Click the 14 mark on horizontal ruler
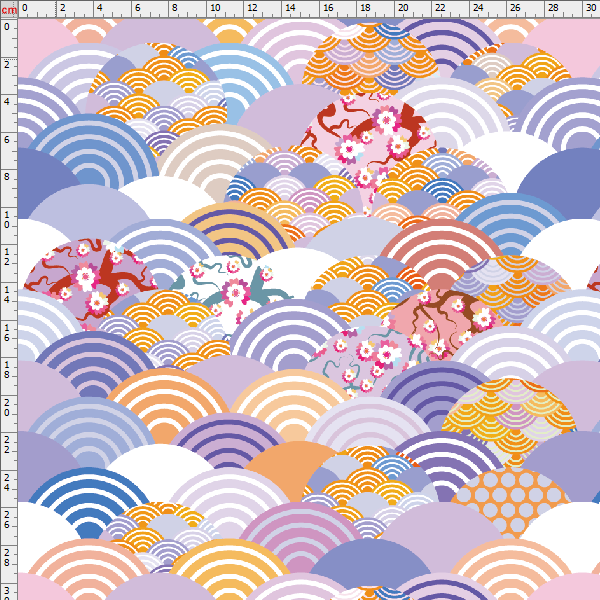 pyautogui.click(x=290, y=7)
